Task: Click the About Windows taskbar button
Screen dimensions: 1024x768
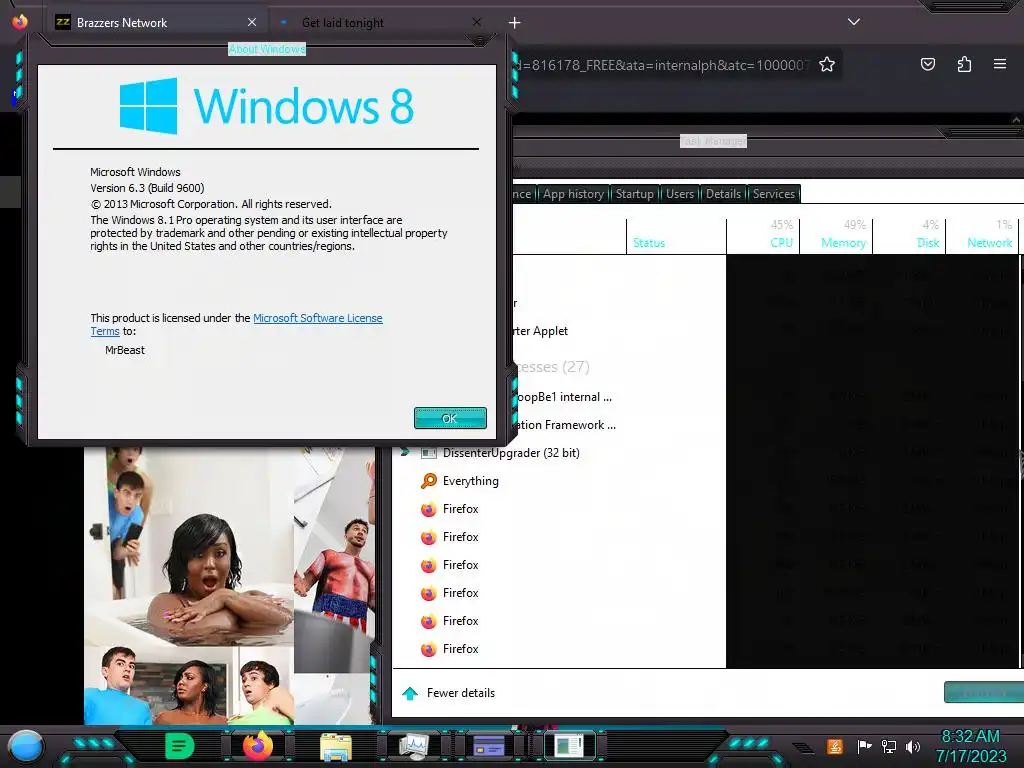Action: pyautogui.click(x=568, y=746)
